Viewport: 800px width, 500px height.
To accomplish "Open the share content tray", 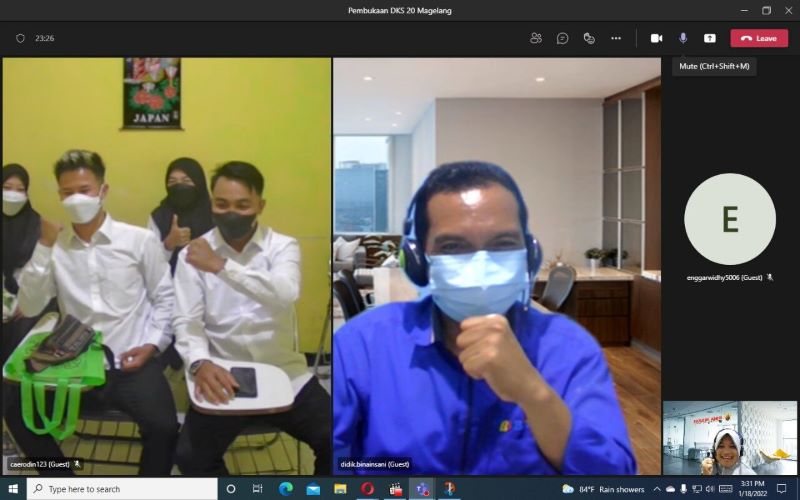I will [710, 38].
